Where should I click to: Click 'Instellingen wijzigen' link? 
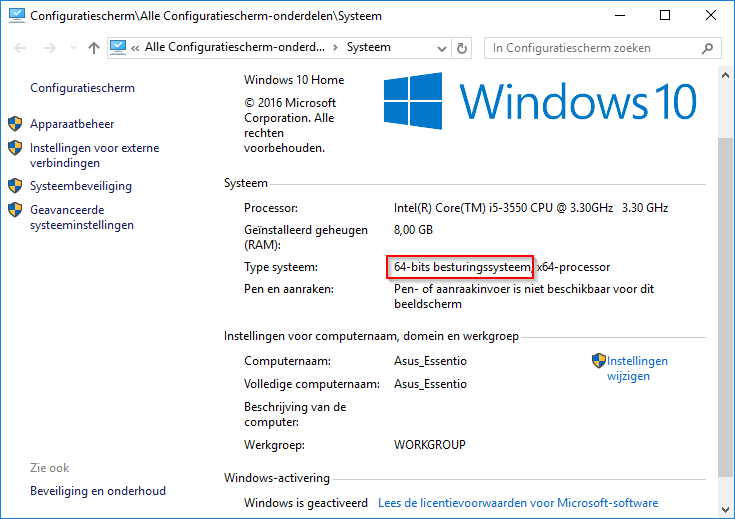[637, 369]
